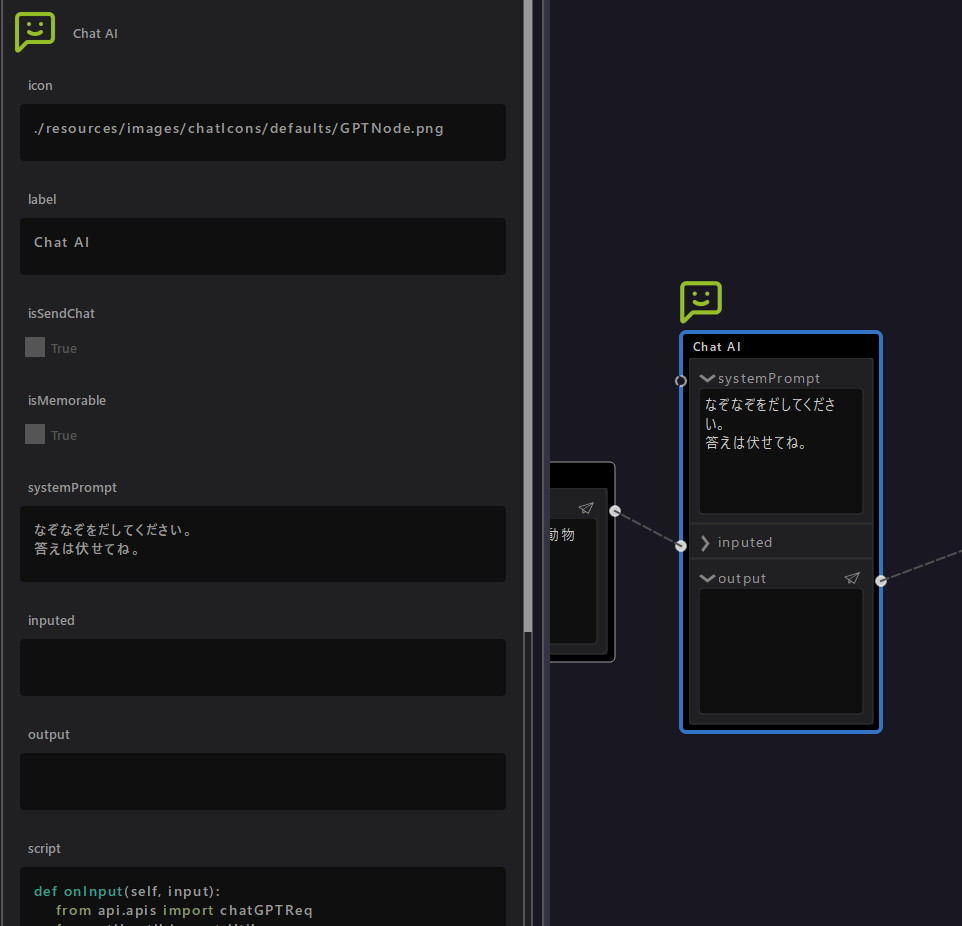The image size is (962, 926).
Task: Click the green chat icon above the Chat AI node
Action: (x=701, y=302)
